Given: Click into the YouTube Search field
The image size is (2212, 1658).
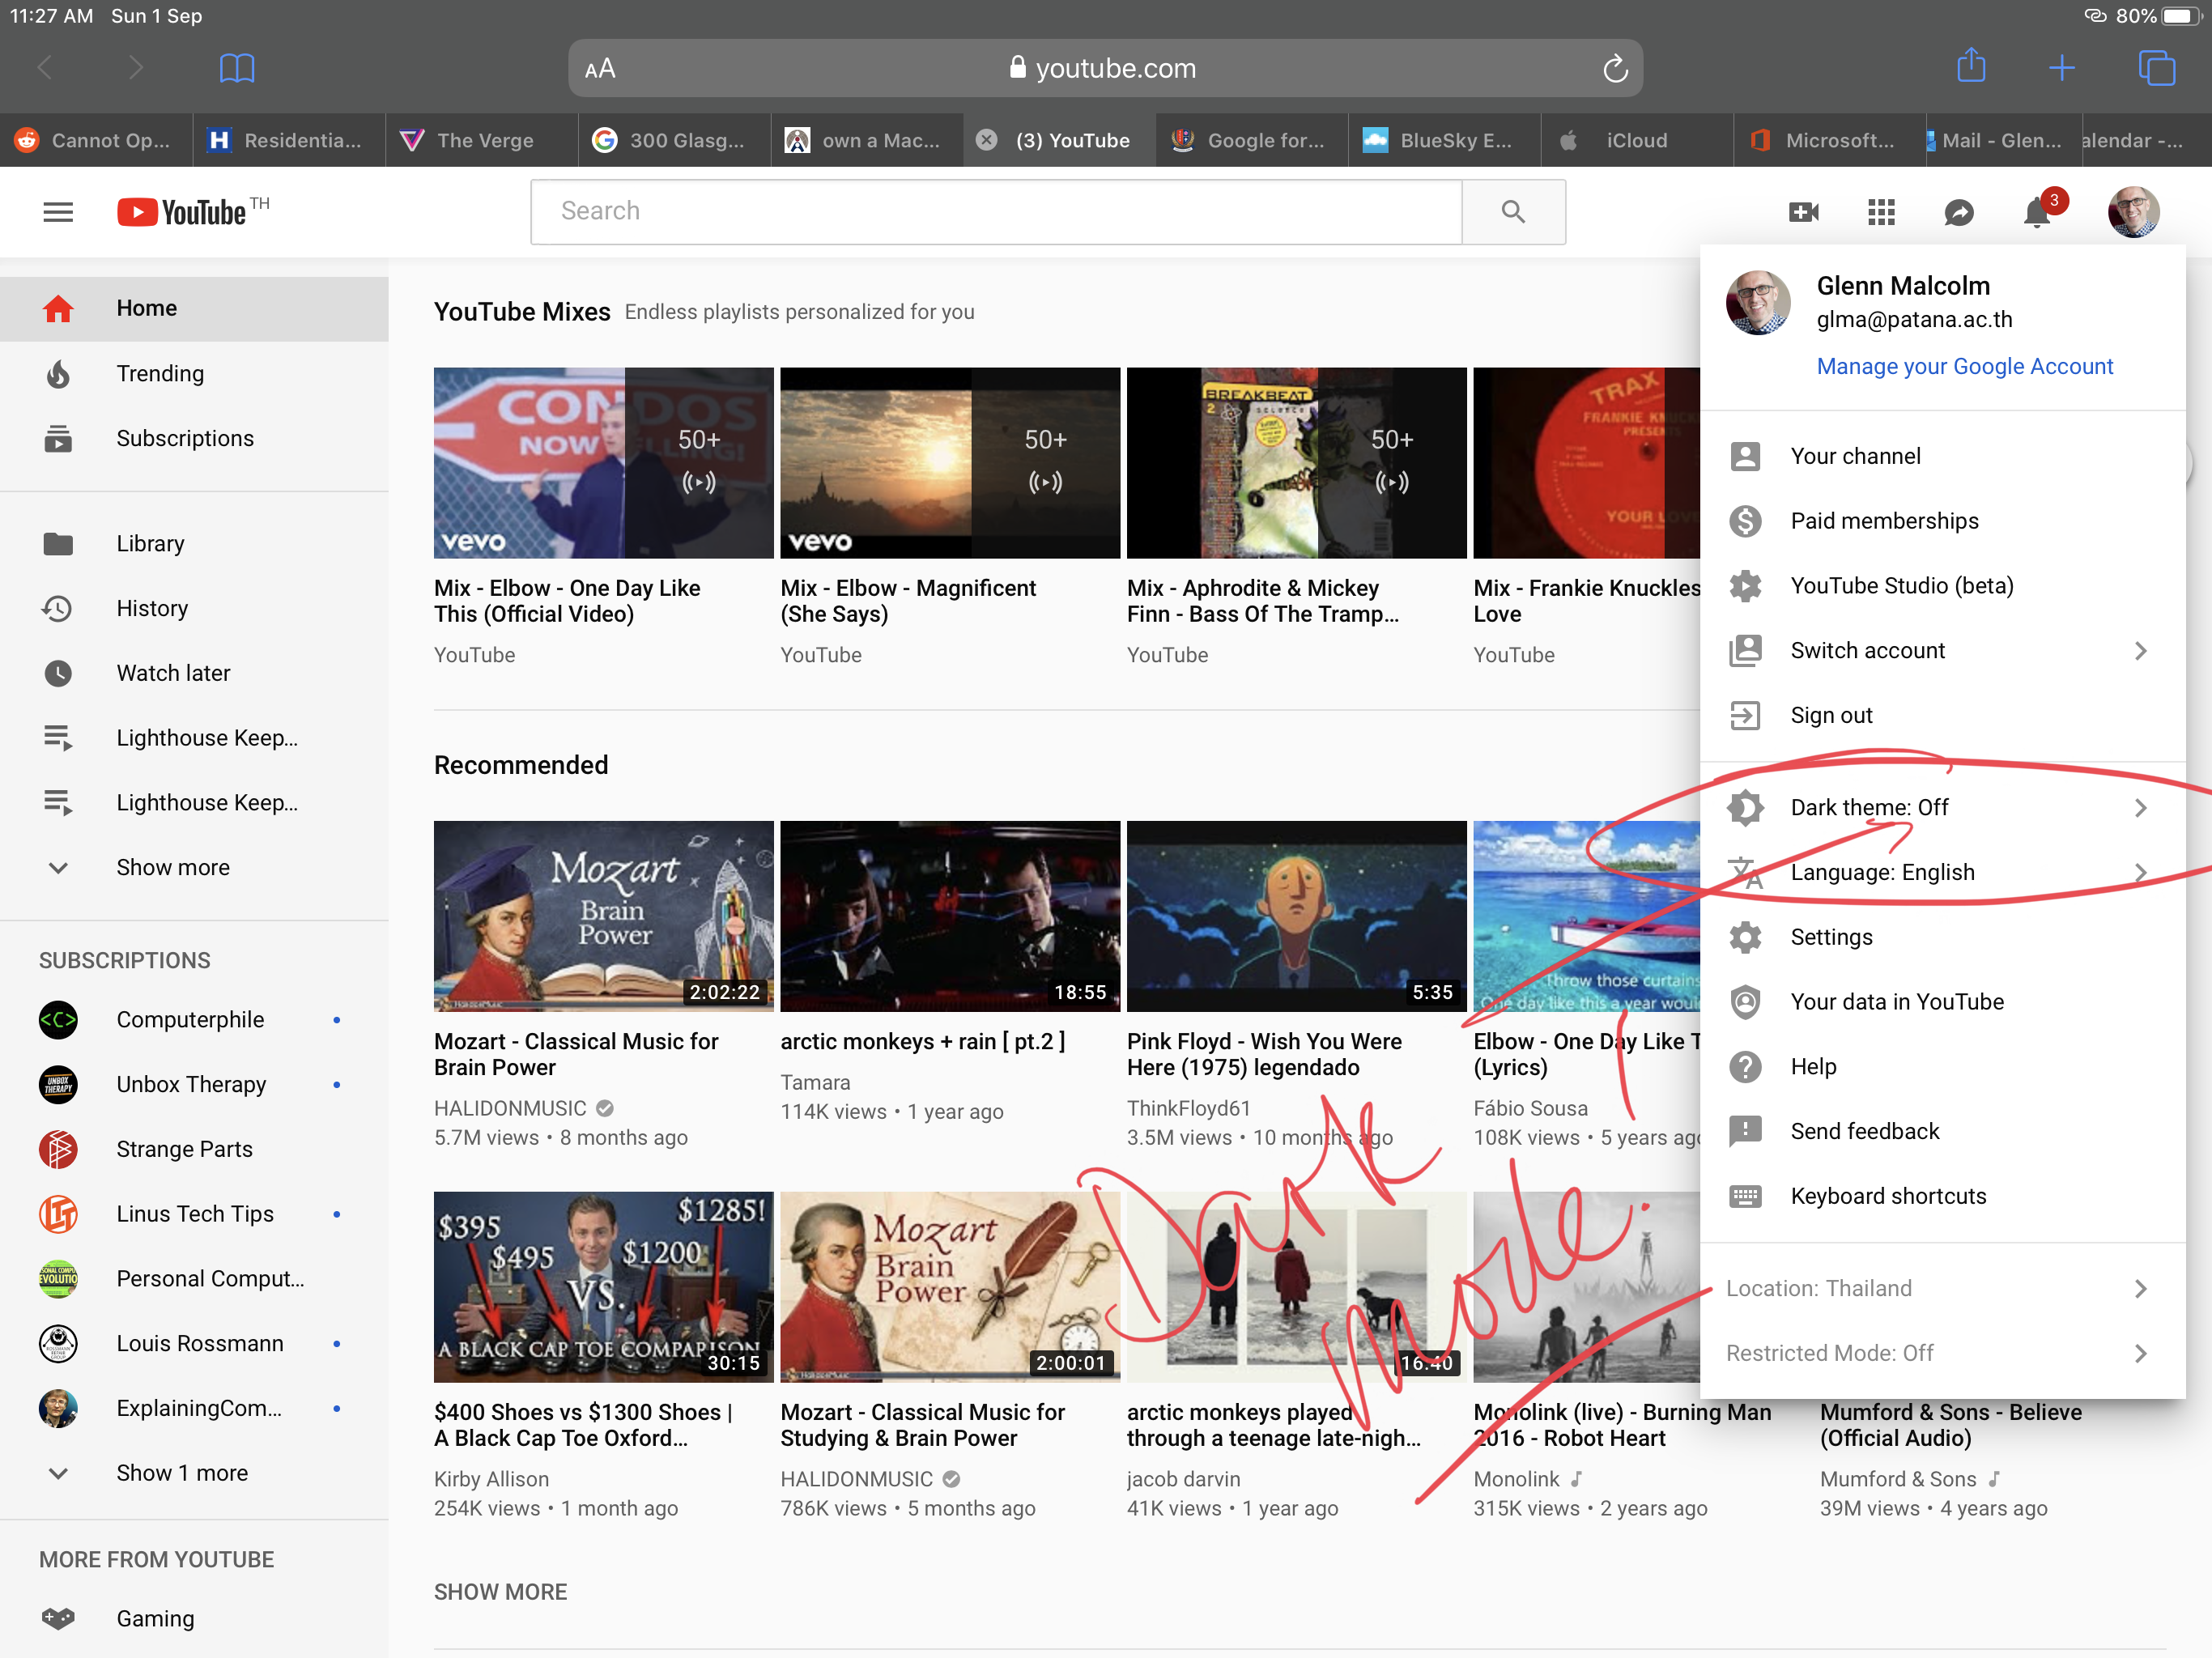Looking at the screenshot, I should tap(996, 212).
